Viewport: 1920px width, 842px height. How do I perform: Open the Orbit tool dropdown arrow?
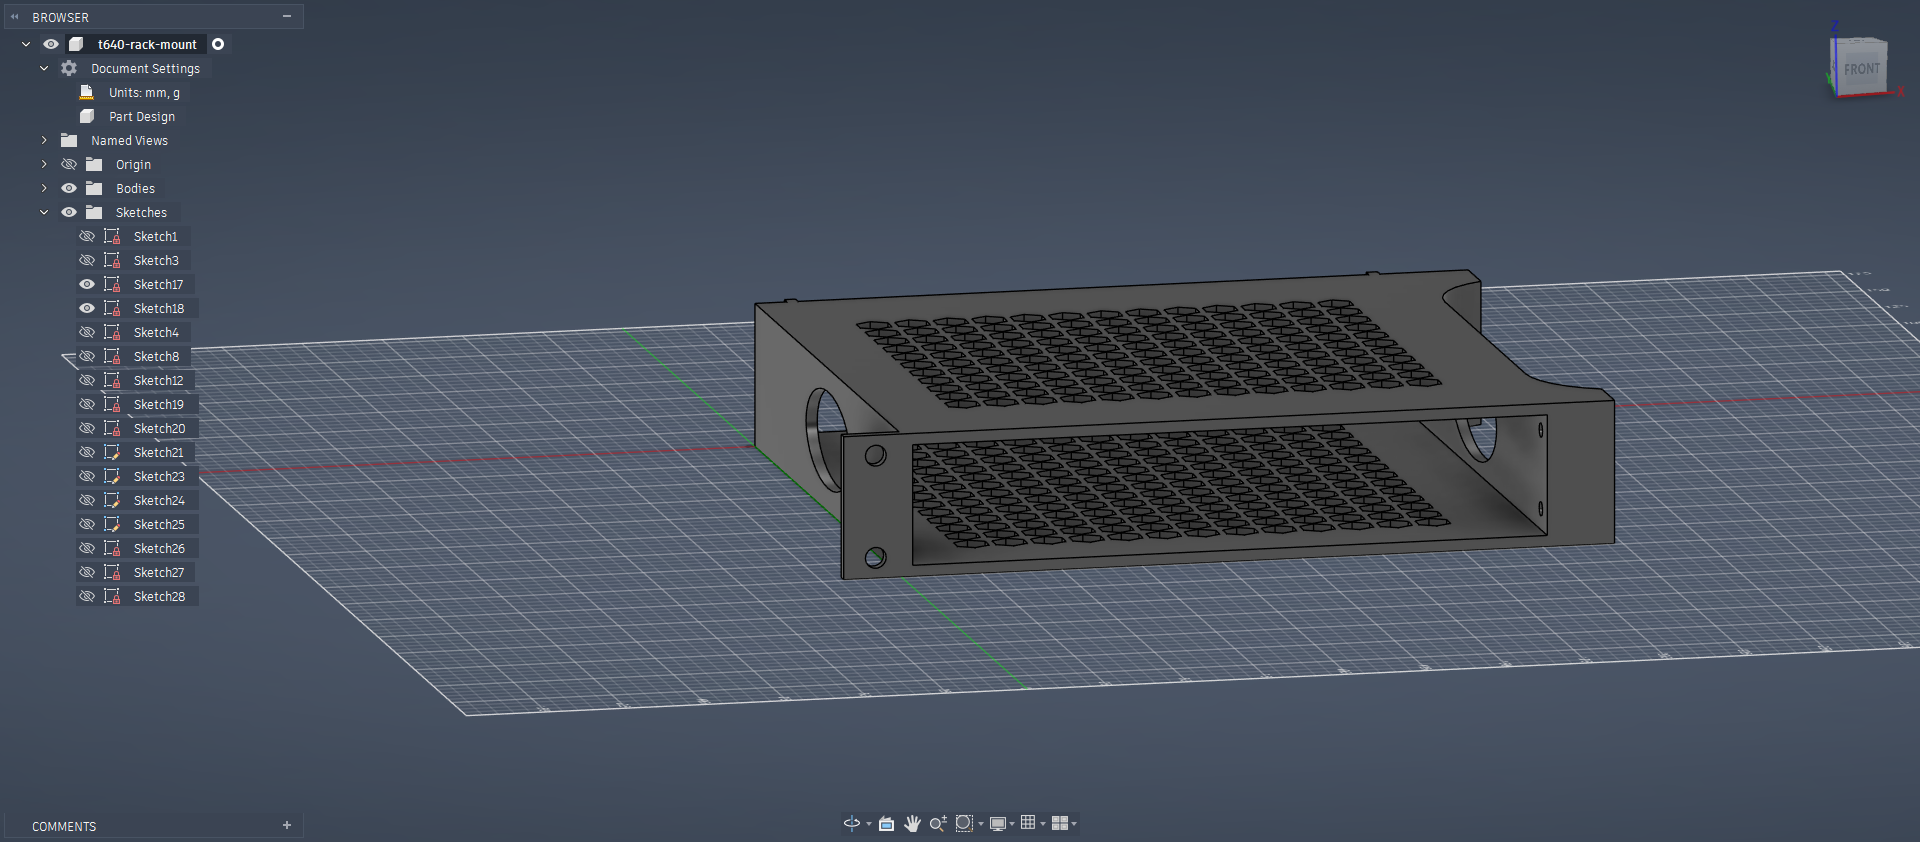click(868, 824)
